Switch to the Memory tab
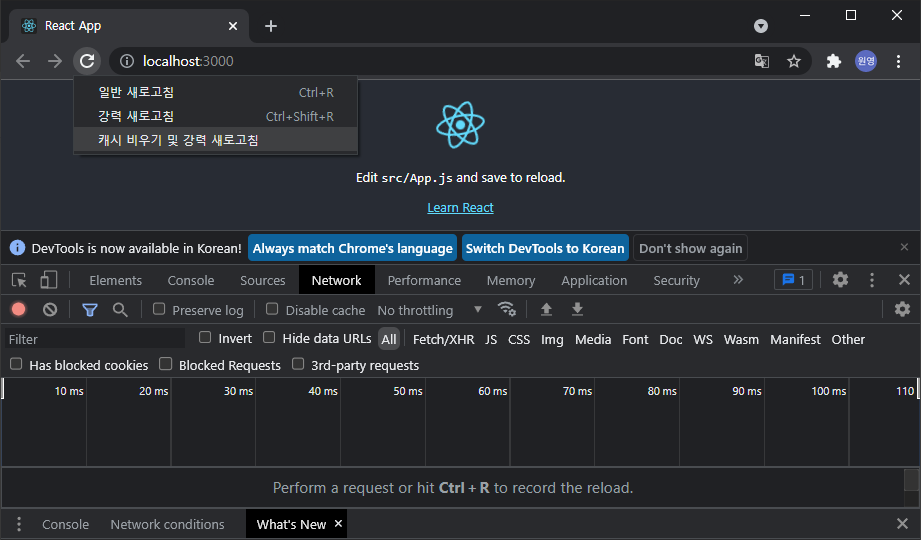This screenshot has height=540, width=921. click(x=511, y=280)
